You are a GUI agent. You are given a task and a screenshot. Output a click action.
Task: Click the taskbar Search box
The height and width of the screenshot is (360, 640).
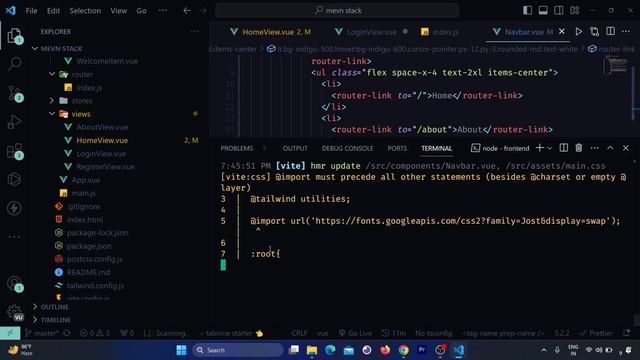point(237,350)
